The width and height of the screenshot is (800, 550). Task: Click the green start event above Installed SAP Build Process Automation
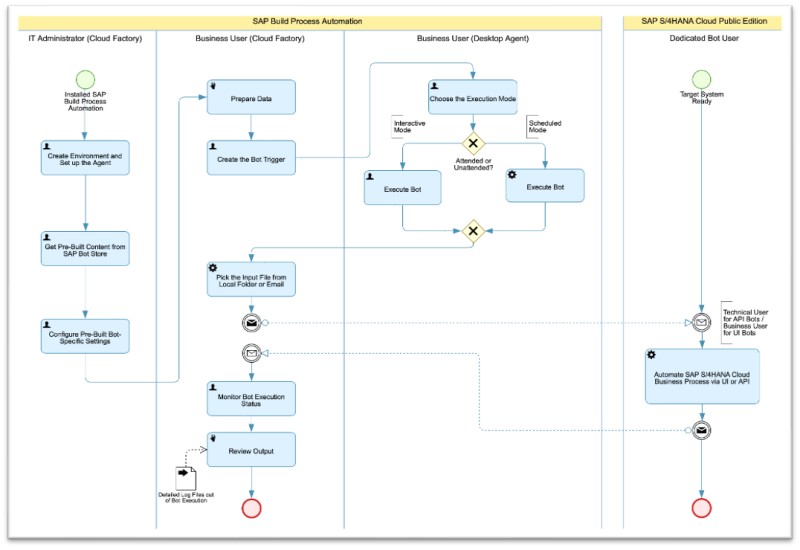coord(85,78)
